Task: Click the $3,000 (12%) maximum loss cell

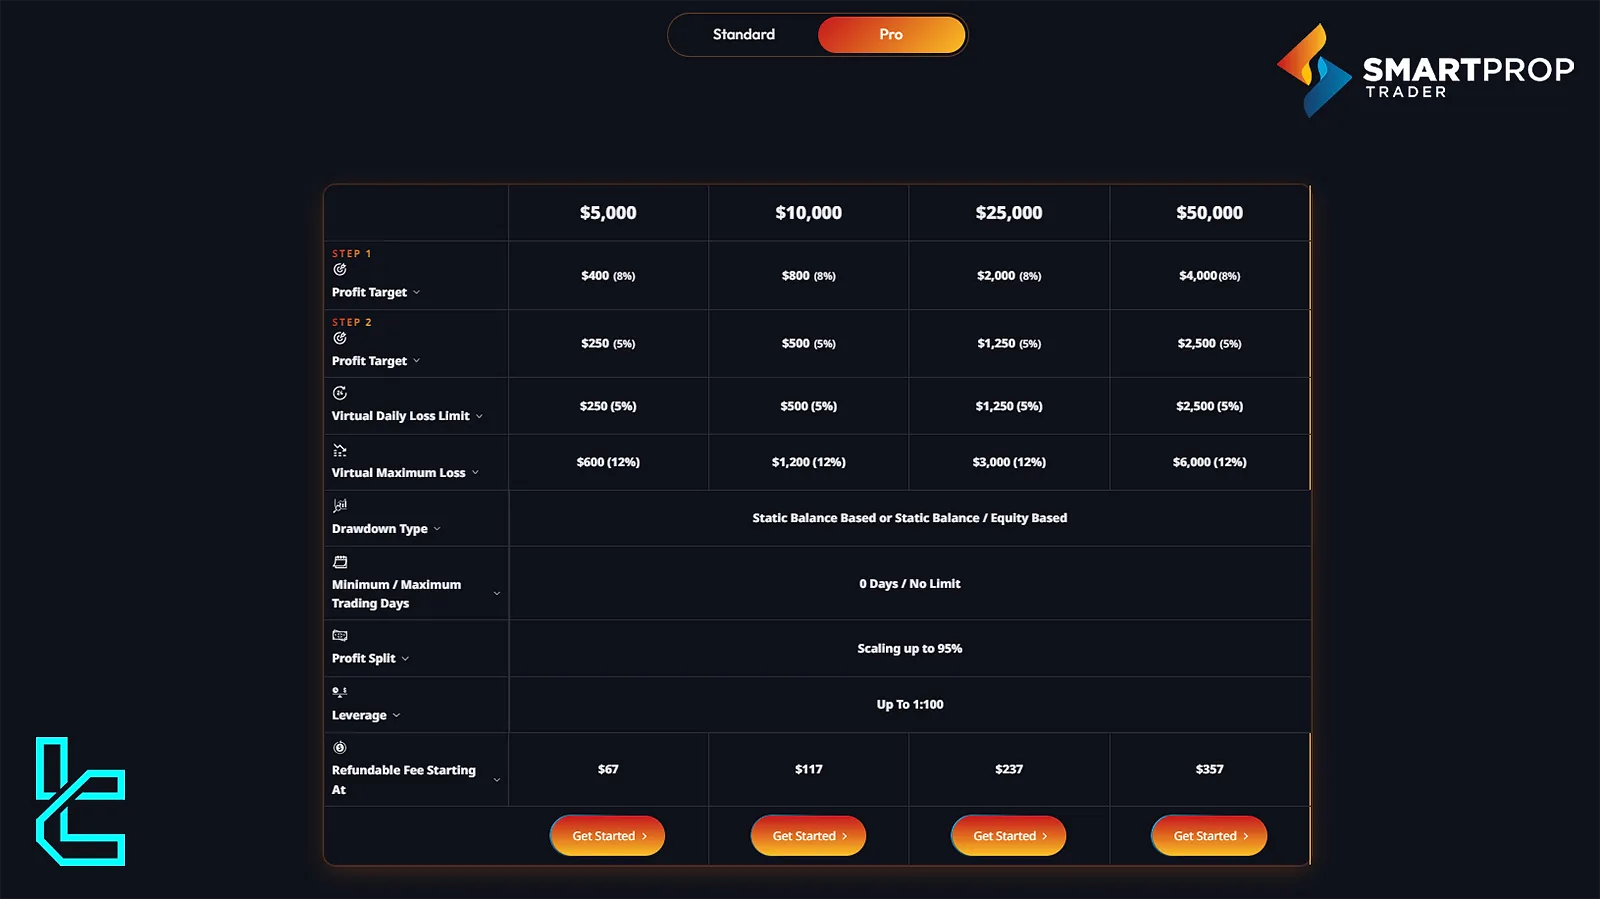Action: [1009, 462]
